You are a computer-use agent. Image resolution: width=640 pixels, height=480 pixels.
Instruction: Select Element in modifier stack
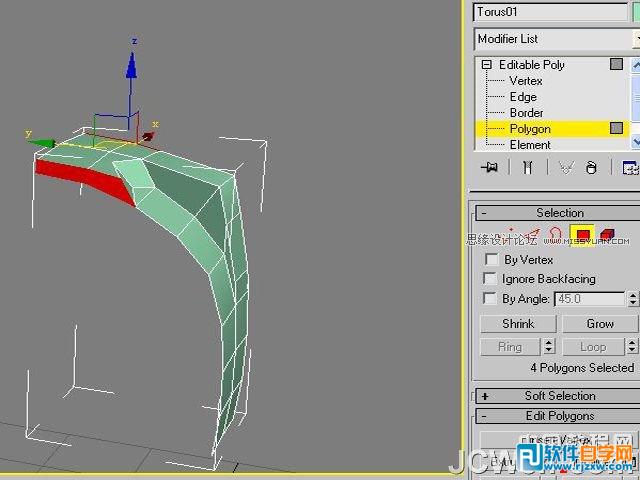530,144
